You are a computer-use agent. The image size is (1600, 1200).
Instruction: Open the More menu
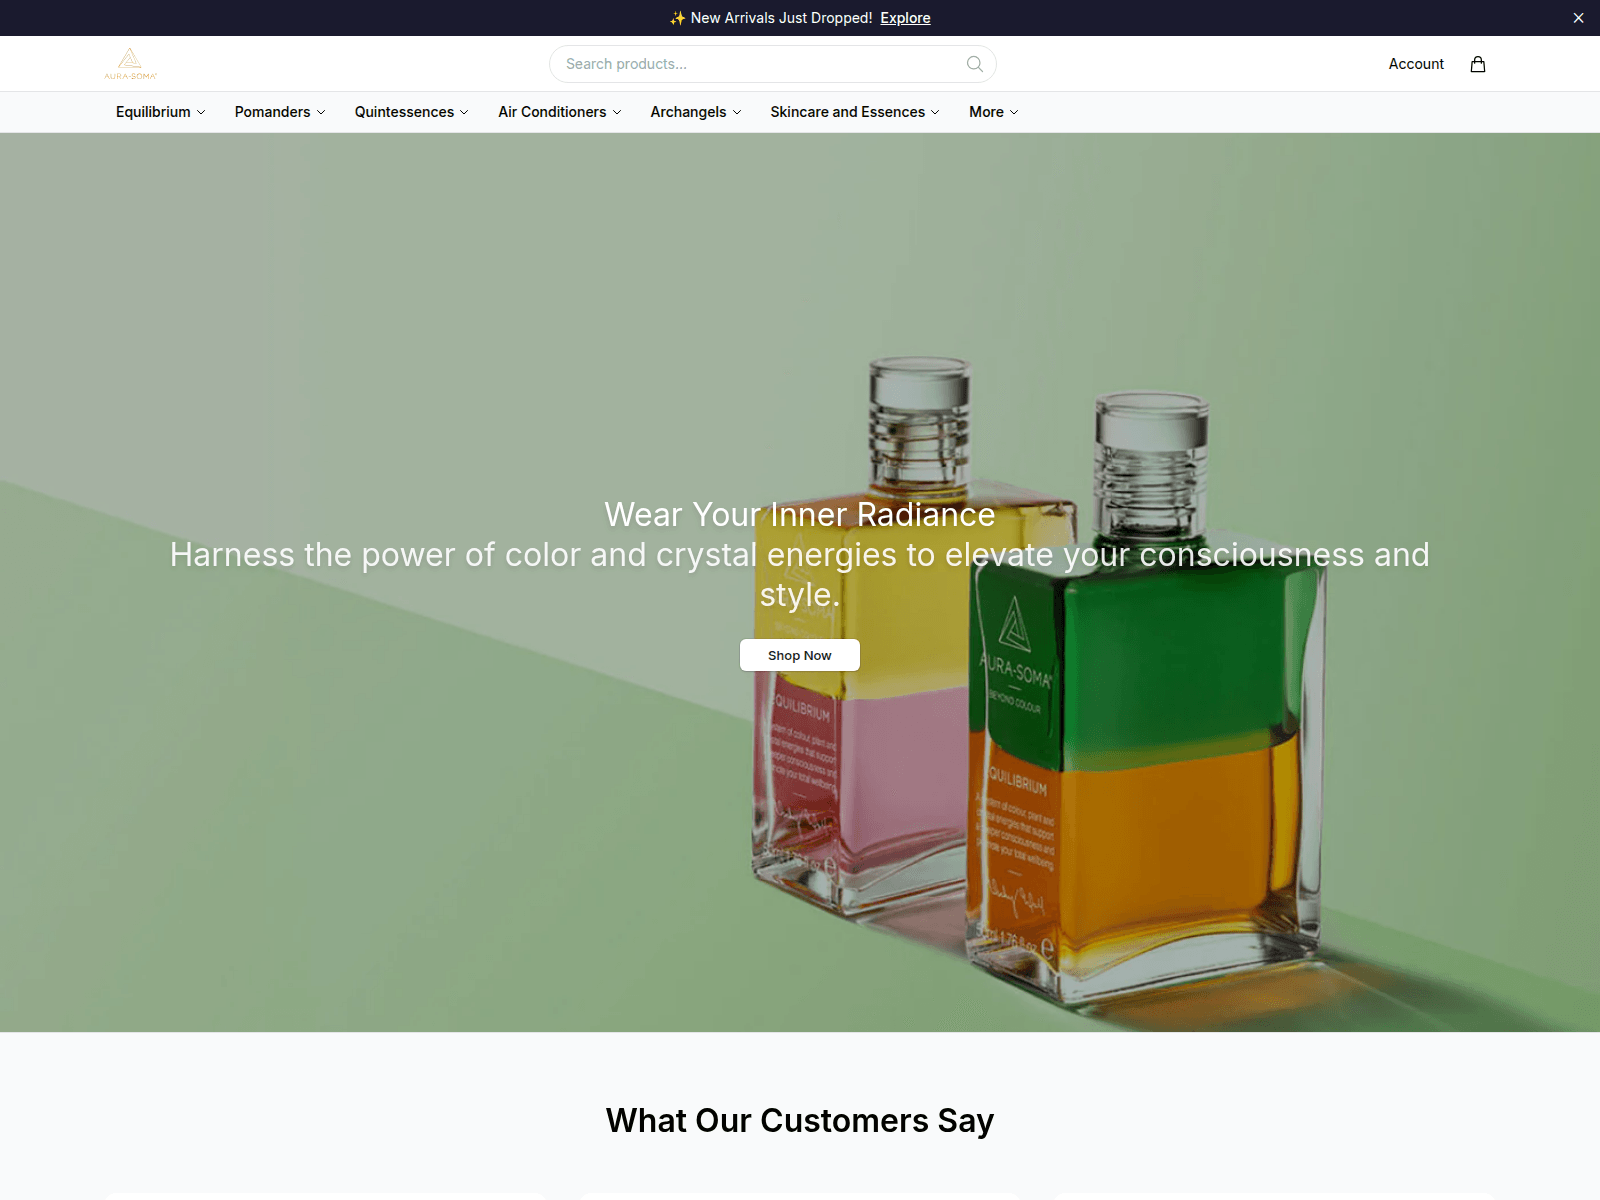(993, 112)
